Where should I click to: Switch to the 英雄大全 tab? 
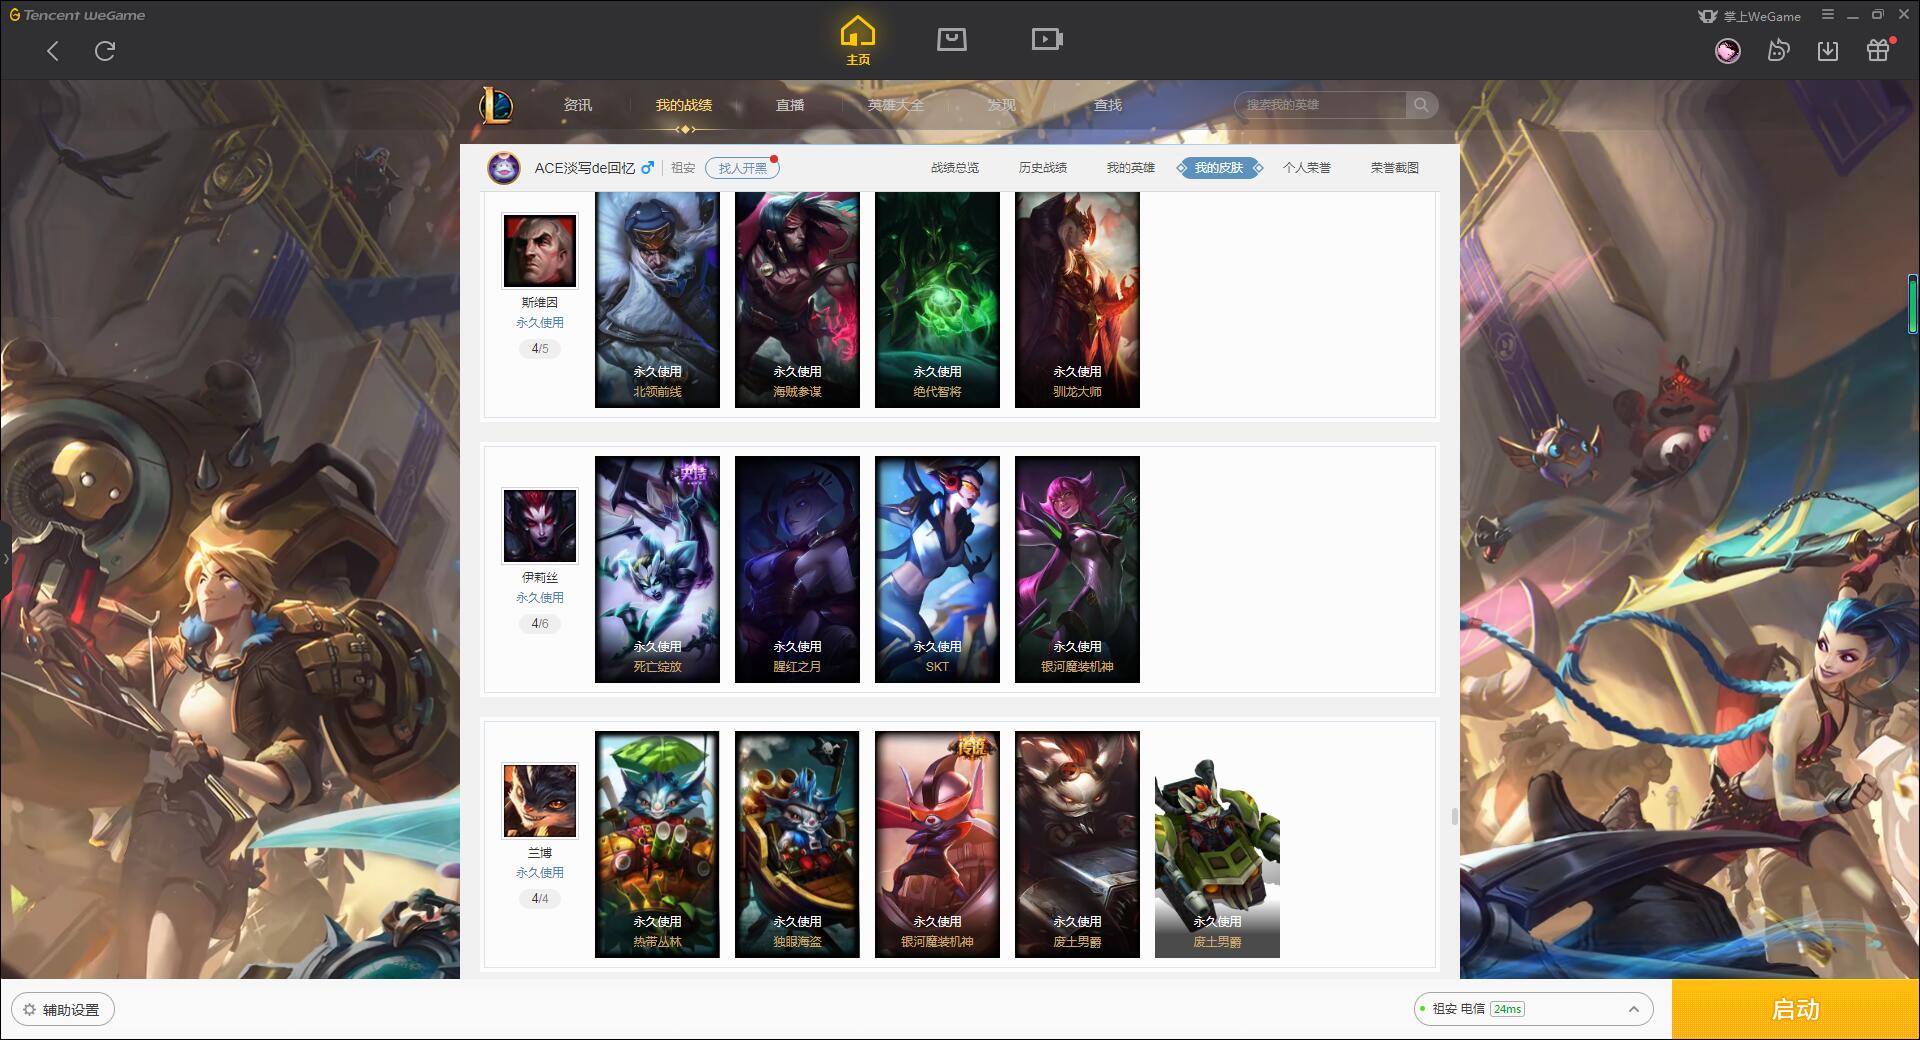pos(896,105)
